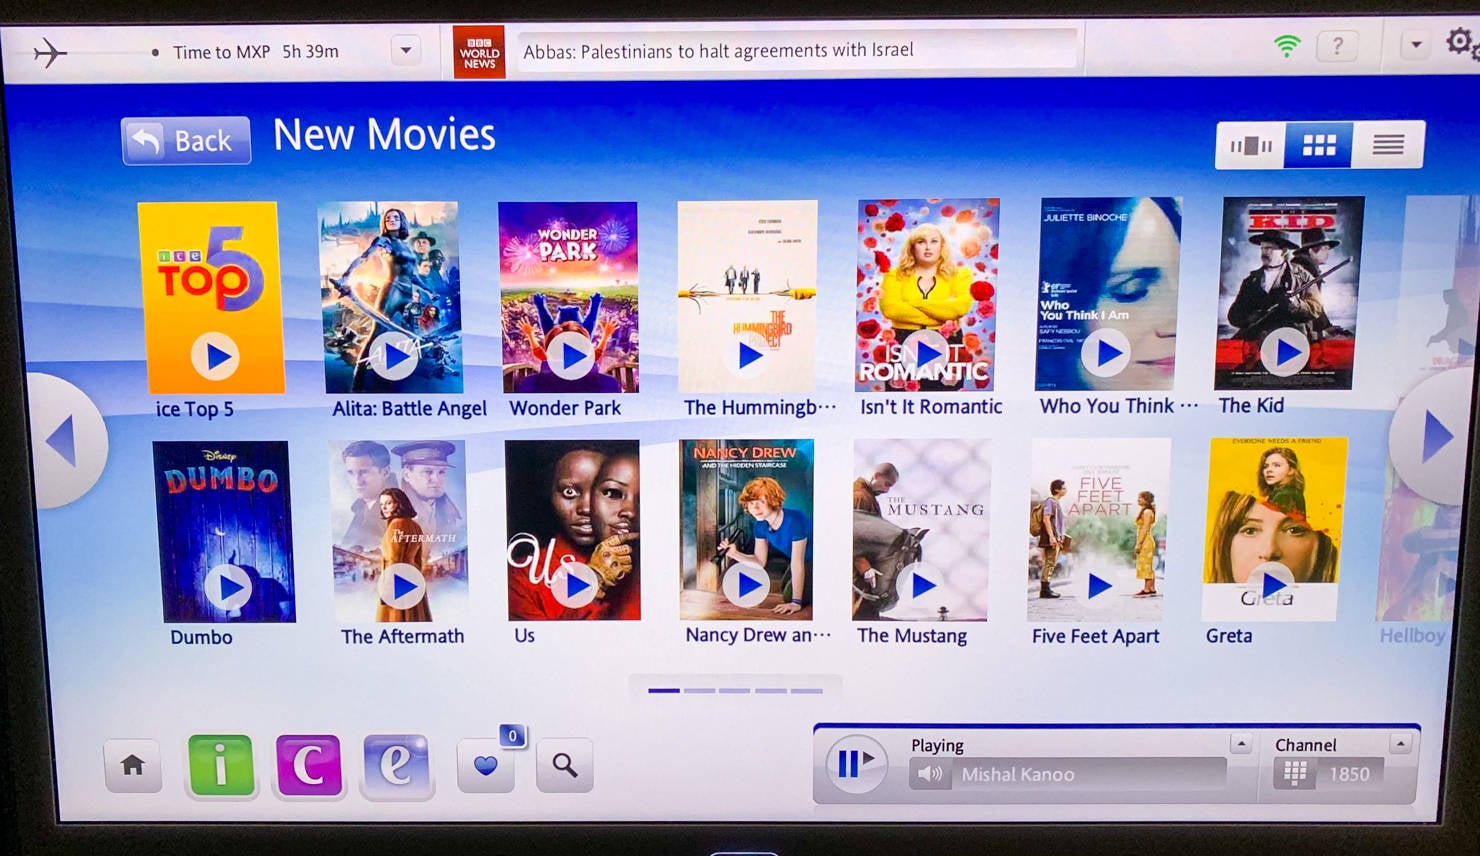Check the Wi-Fi connectivity icon
1480x856 pixels.
click(1287, 46)
